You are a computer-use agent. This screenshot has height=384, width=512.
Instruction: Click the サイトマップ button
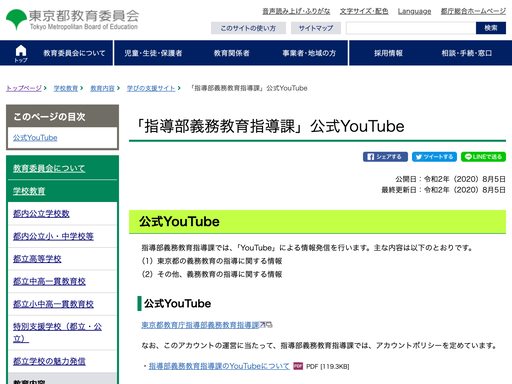point(316,28)
